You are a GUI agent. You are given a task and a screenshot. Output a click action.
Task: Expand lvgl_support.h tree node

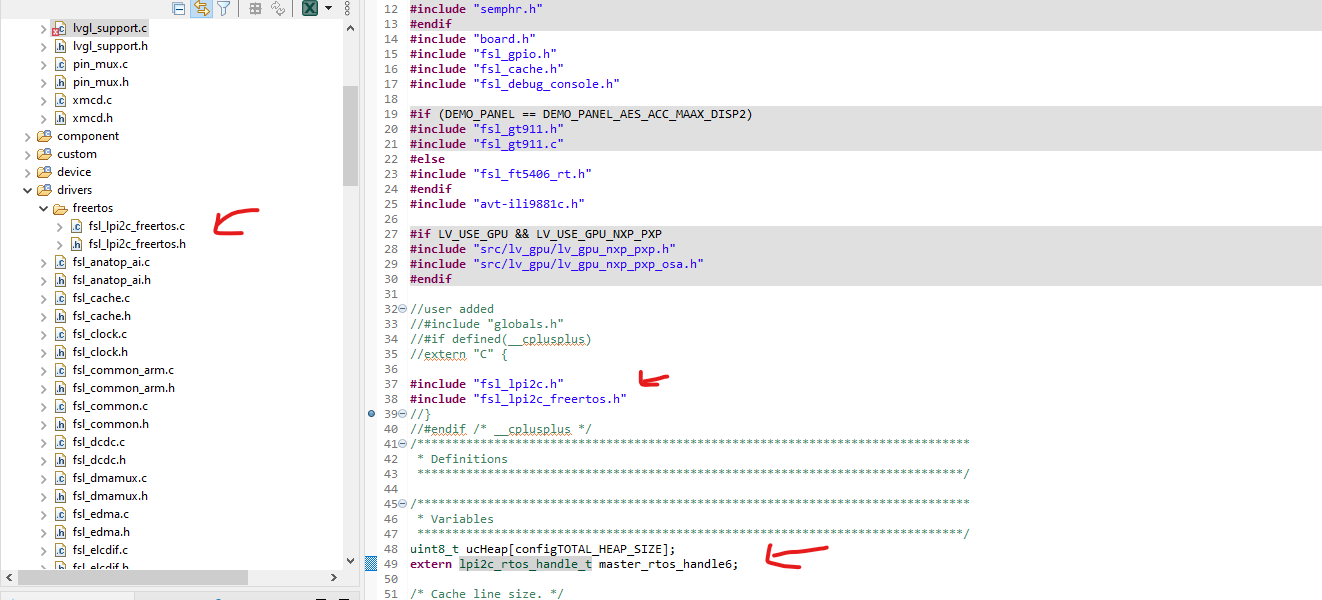(x=43, y=46)
